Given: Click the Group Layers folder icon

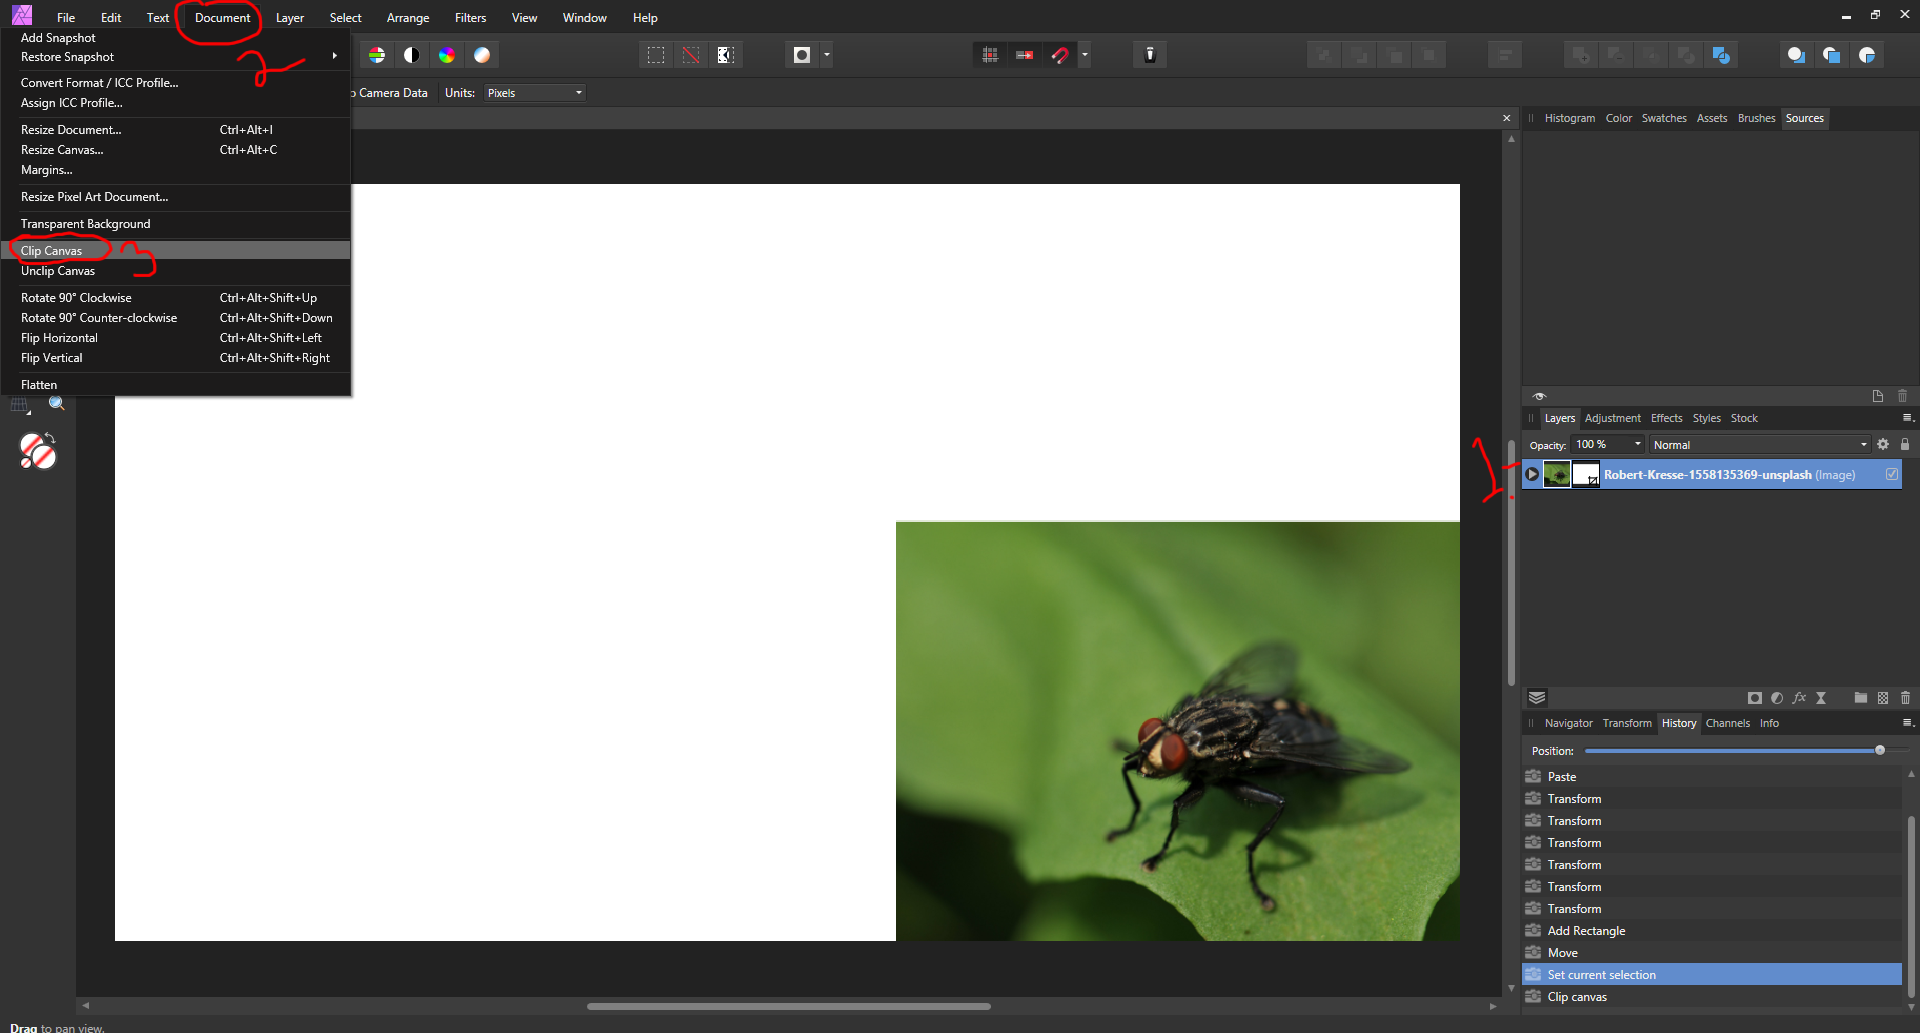Looking at the screenshot, I should [x=1861, y=698].
